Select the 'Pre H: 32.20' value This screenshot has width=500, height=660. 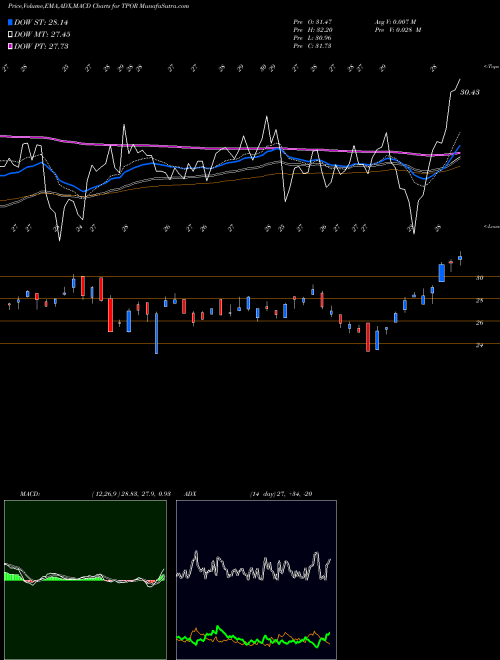tap(313, 30)
